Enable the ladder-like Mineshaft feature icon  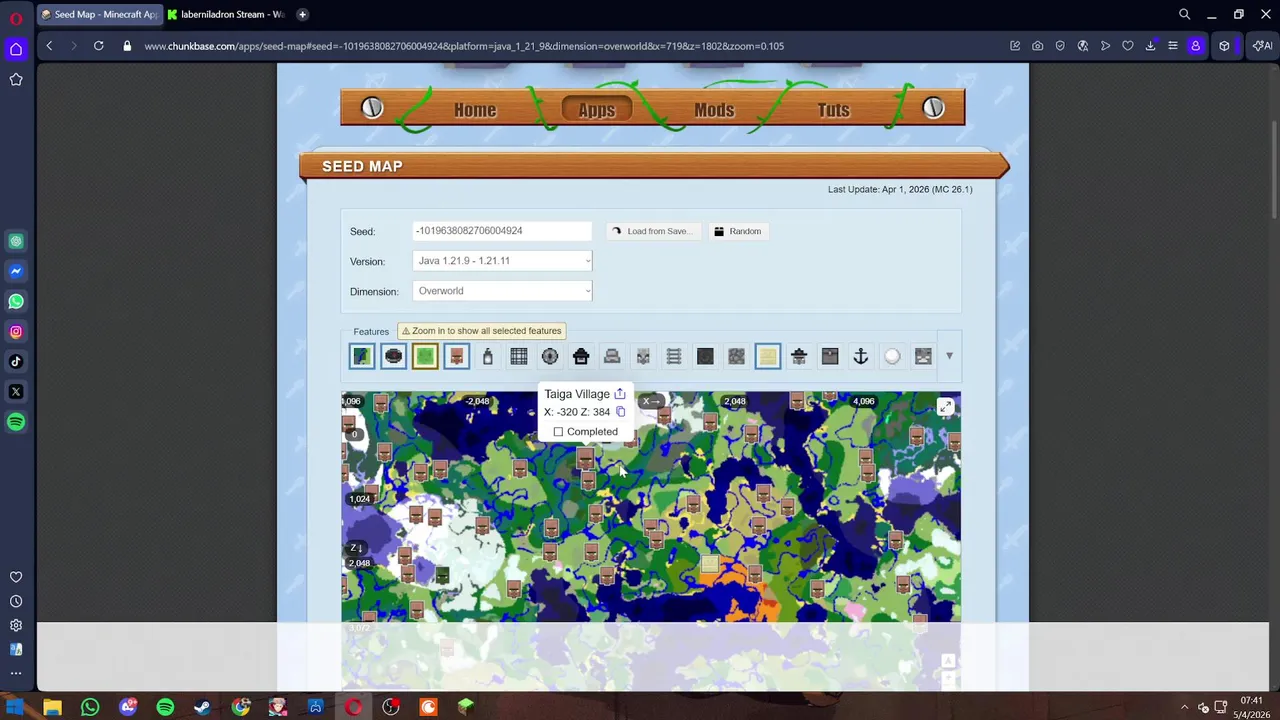pos(674,356)
